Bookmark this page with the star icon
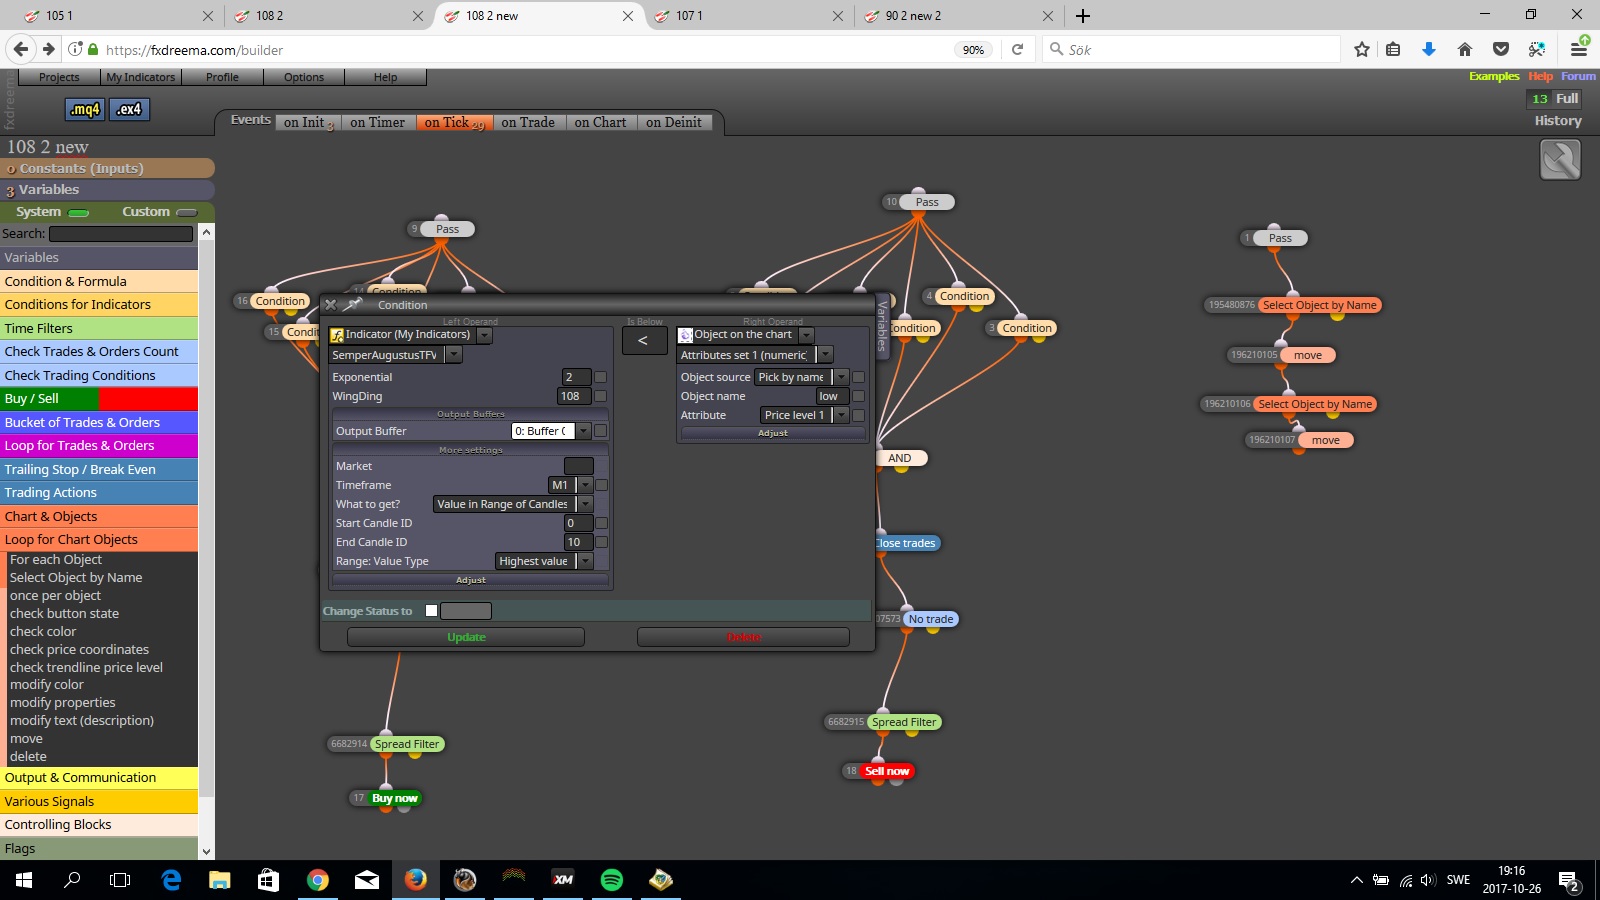The height and width of the screenshot is (900, 1600). [x=1361, y=49]
